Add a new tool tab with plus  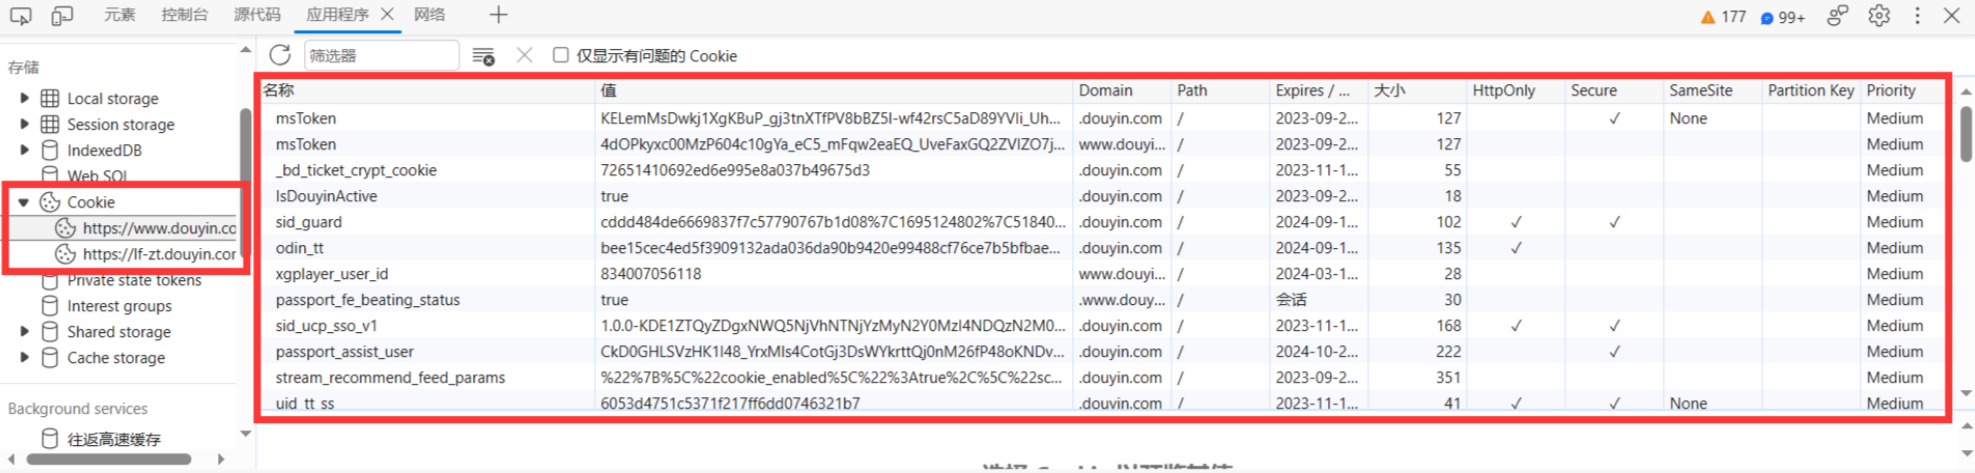pos(498,15)
